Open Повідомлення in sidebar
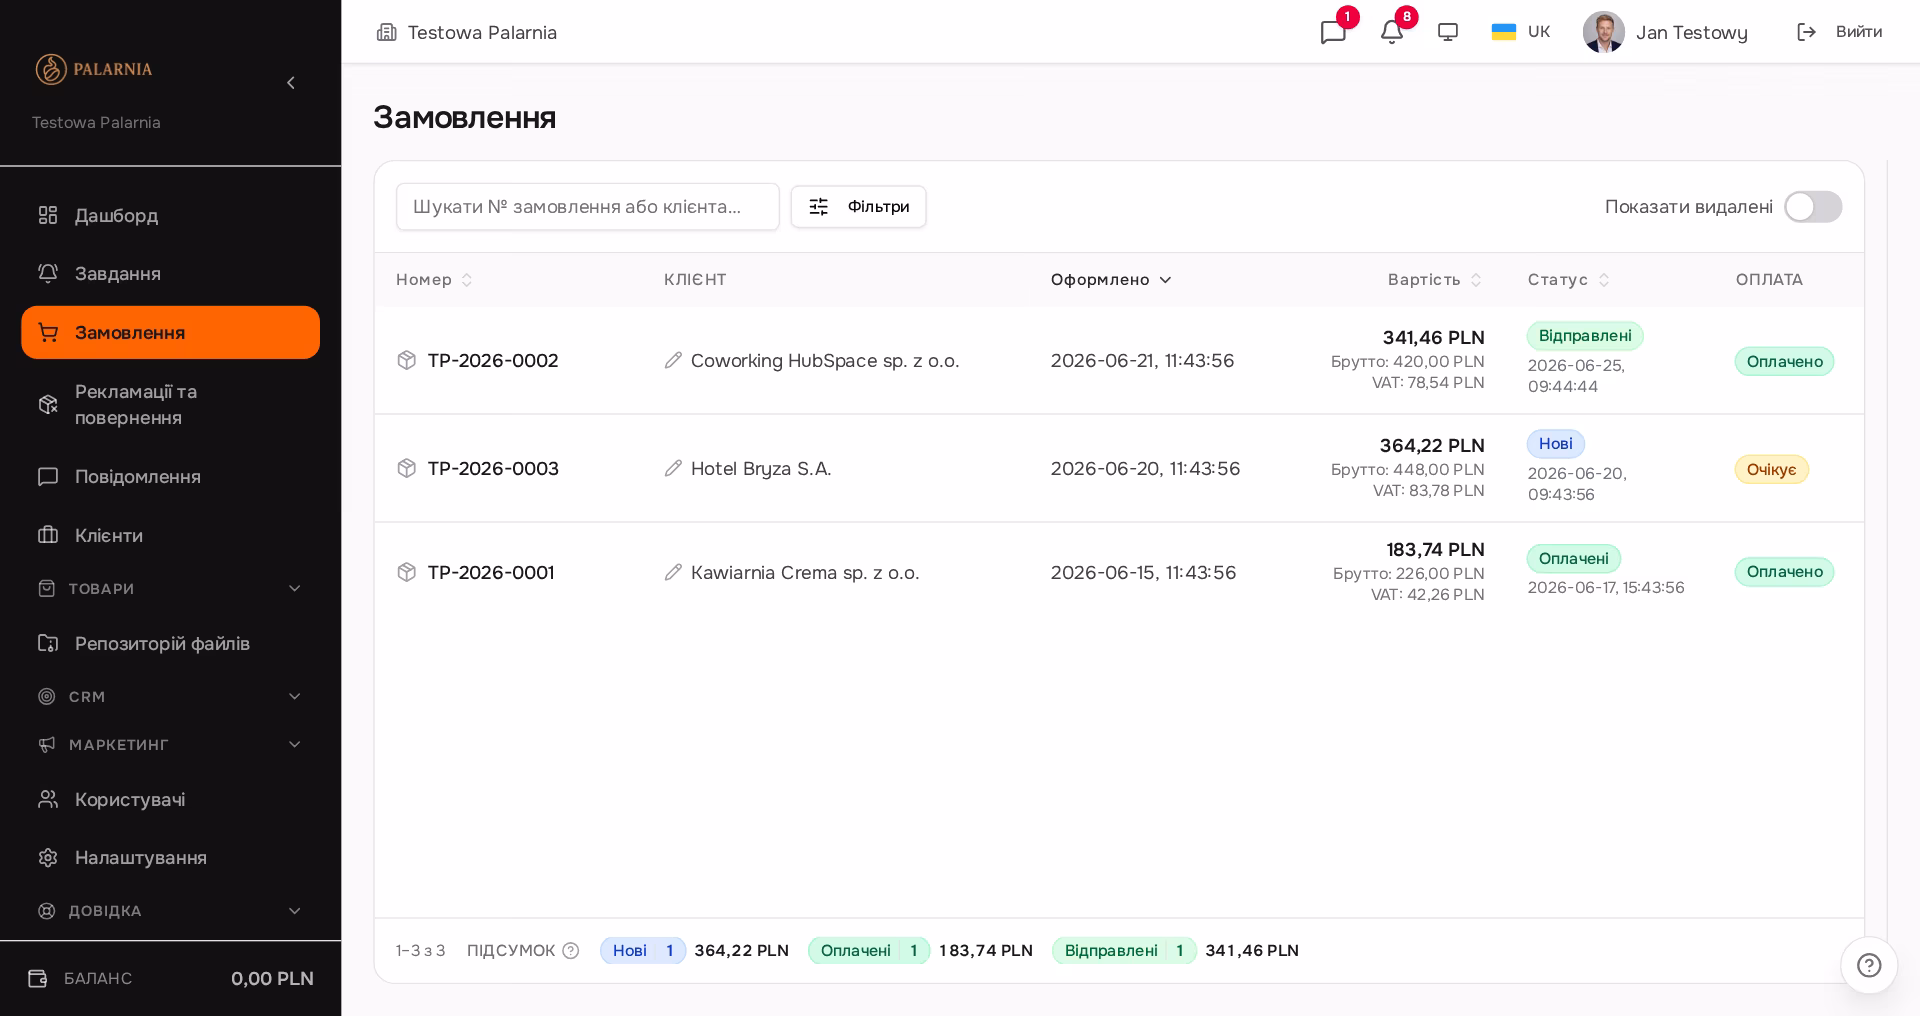 coord(170,476)
